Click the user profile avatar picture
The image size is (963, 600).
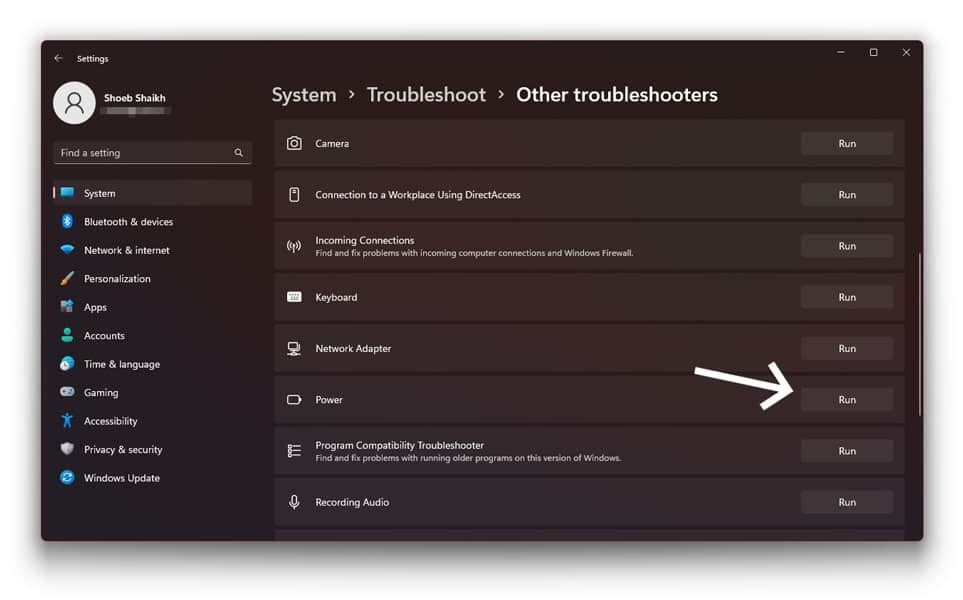point(74,103)
